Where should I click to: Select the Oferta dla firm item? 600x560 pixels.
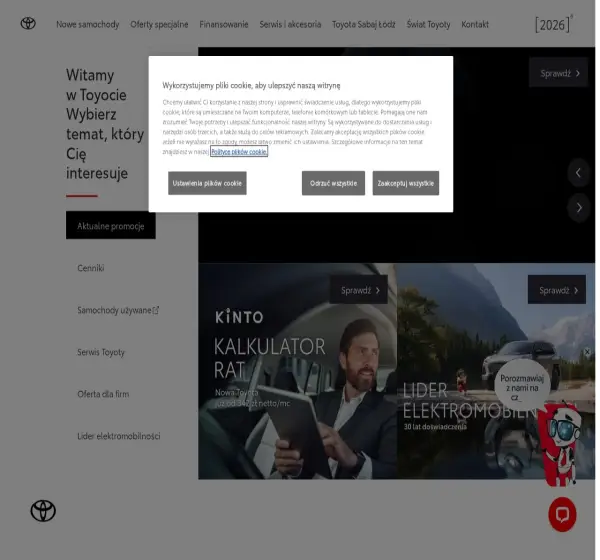(103, 394)
